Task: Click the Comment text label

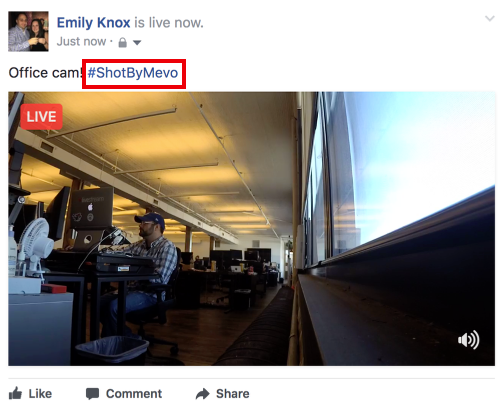Action: (134, 394)
